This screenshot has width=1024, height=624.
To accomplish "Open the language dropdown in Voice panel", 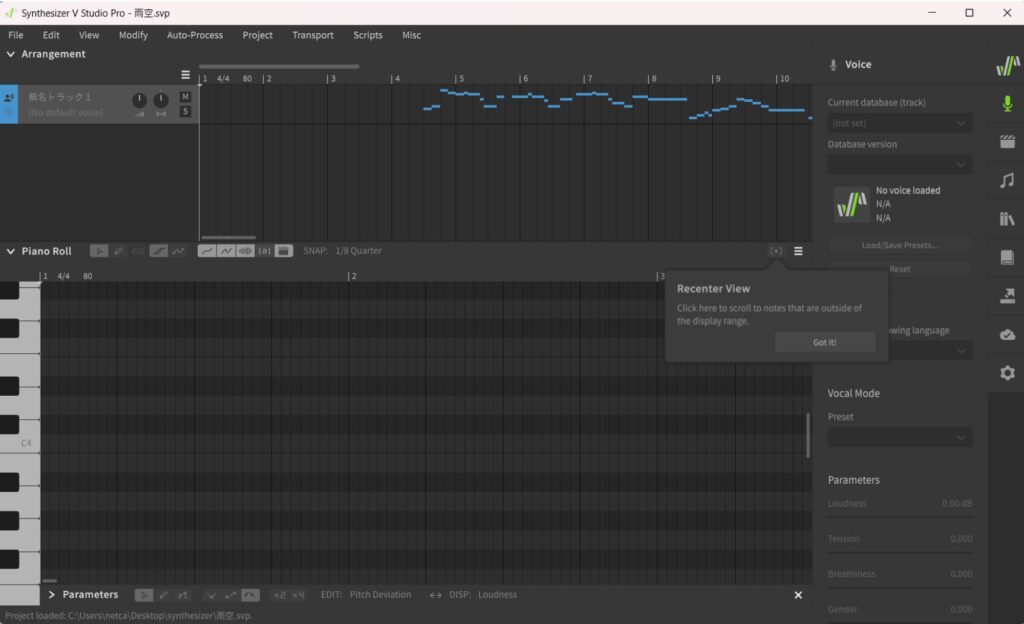I will pos(930,351).
